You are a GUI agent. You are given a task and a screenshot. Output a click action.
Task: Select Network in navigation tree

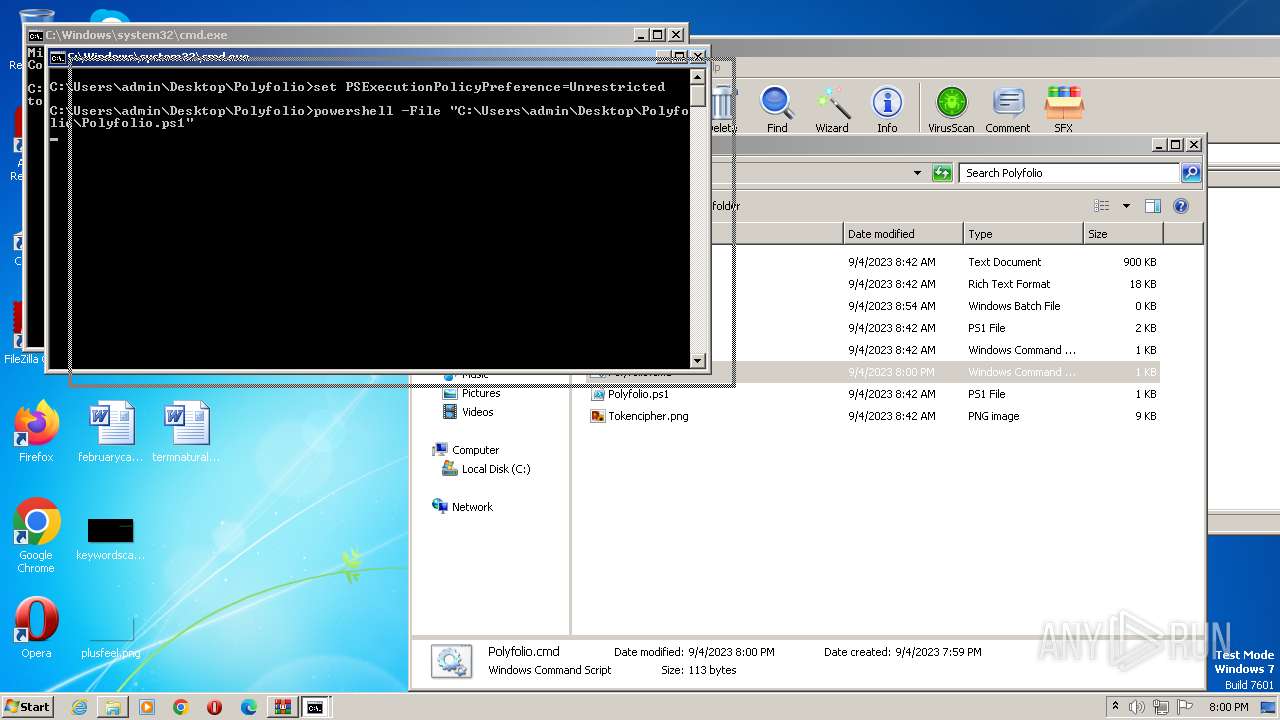(472, 507)
